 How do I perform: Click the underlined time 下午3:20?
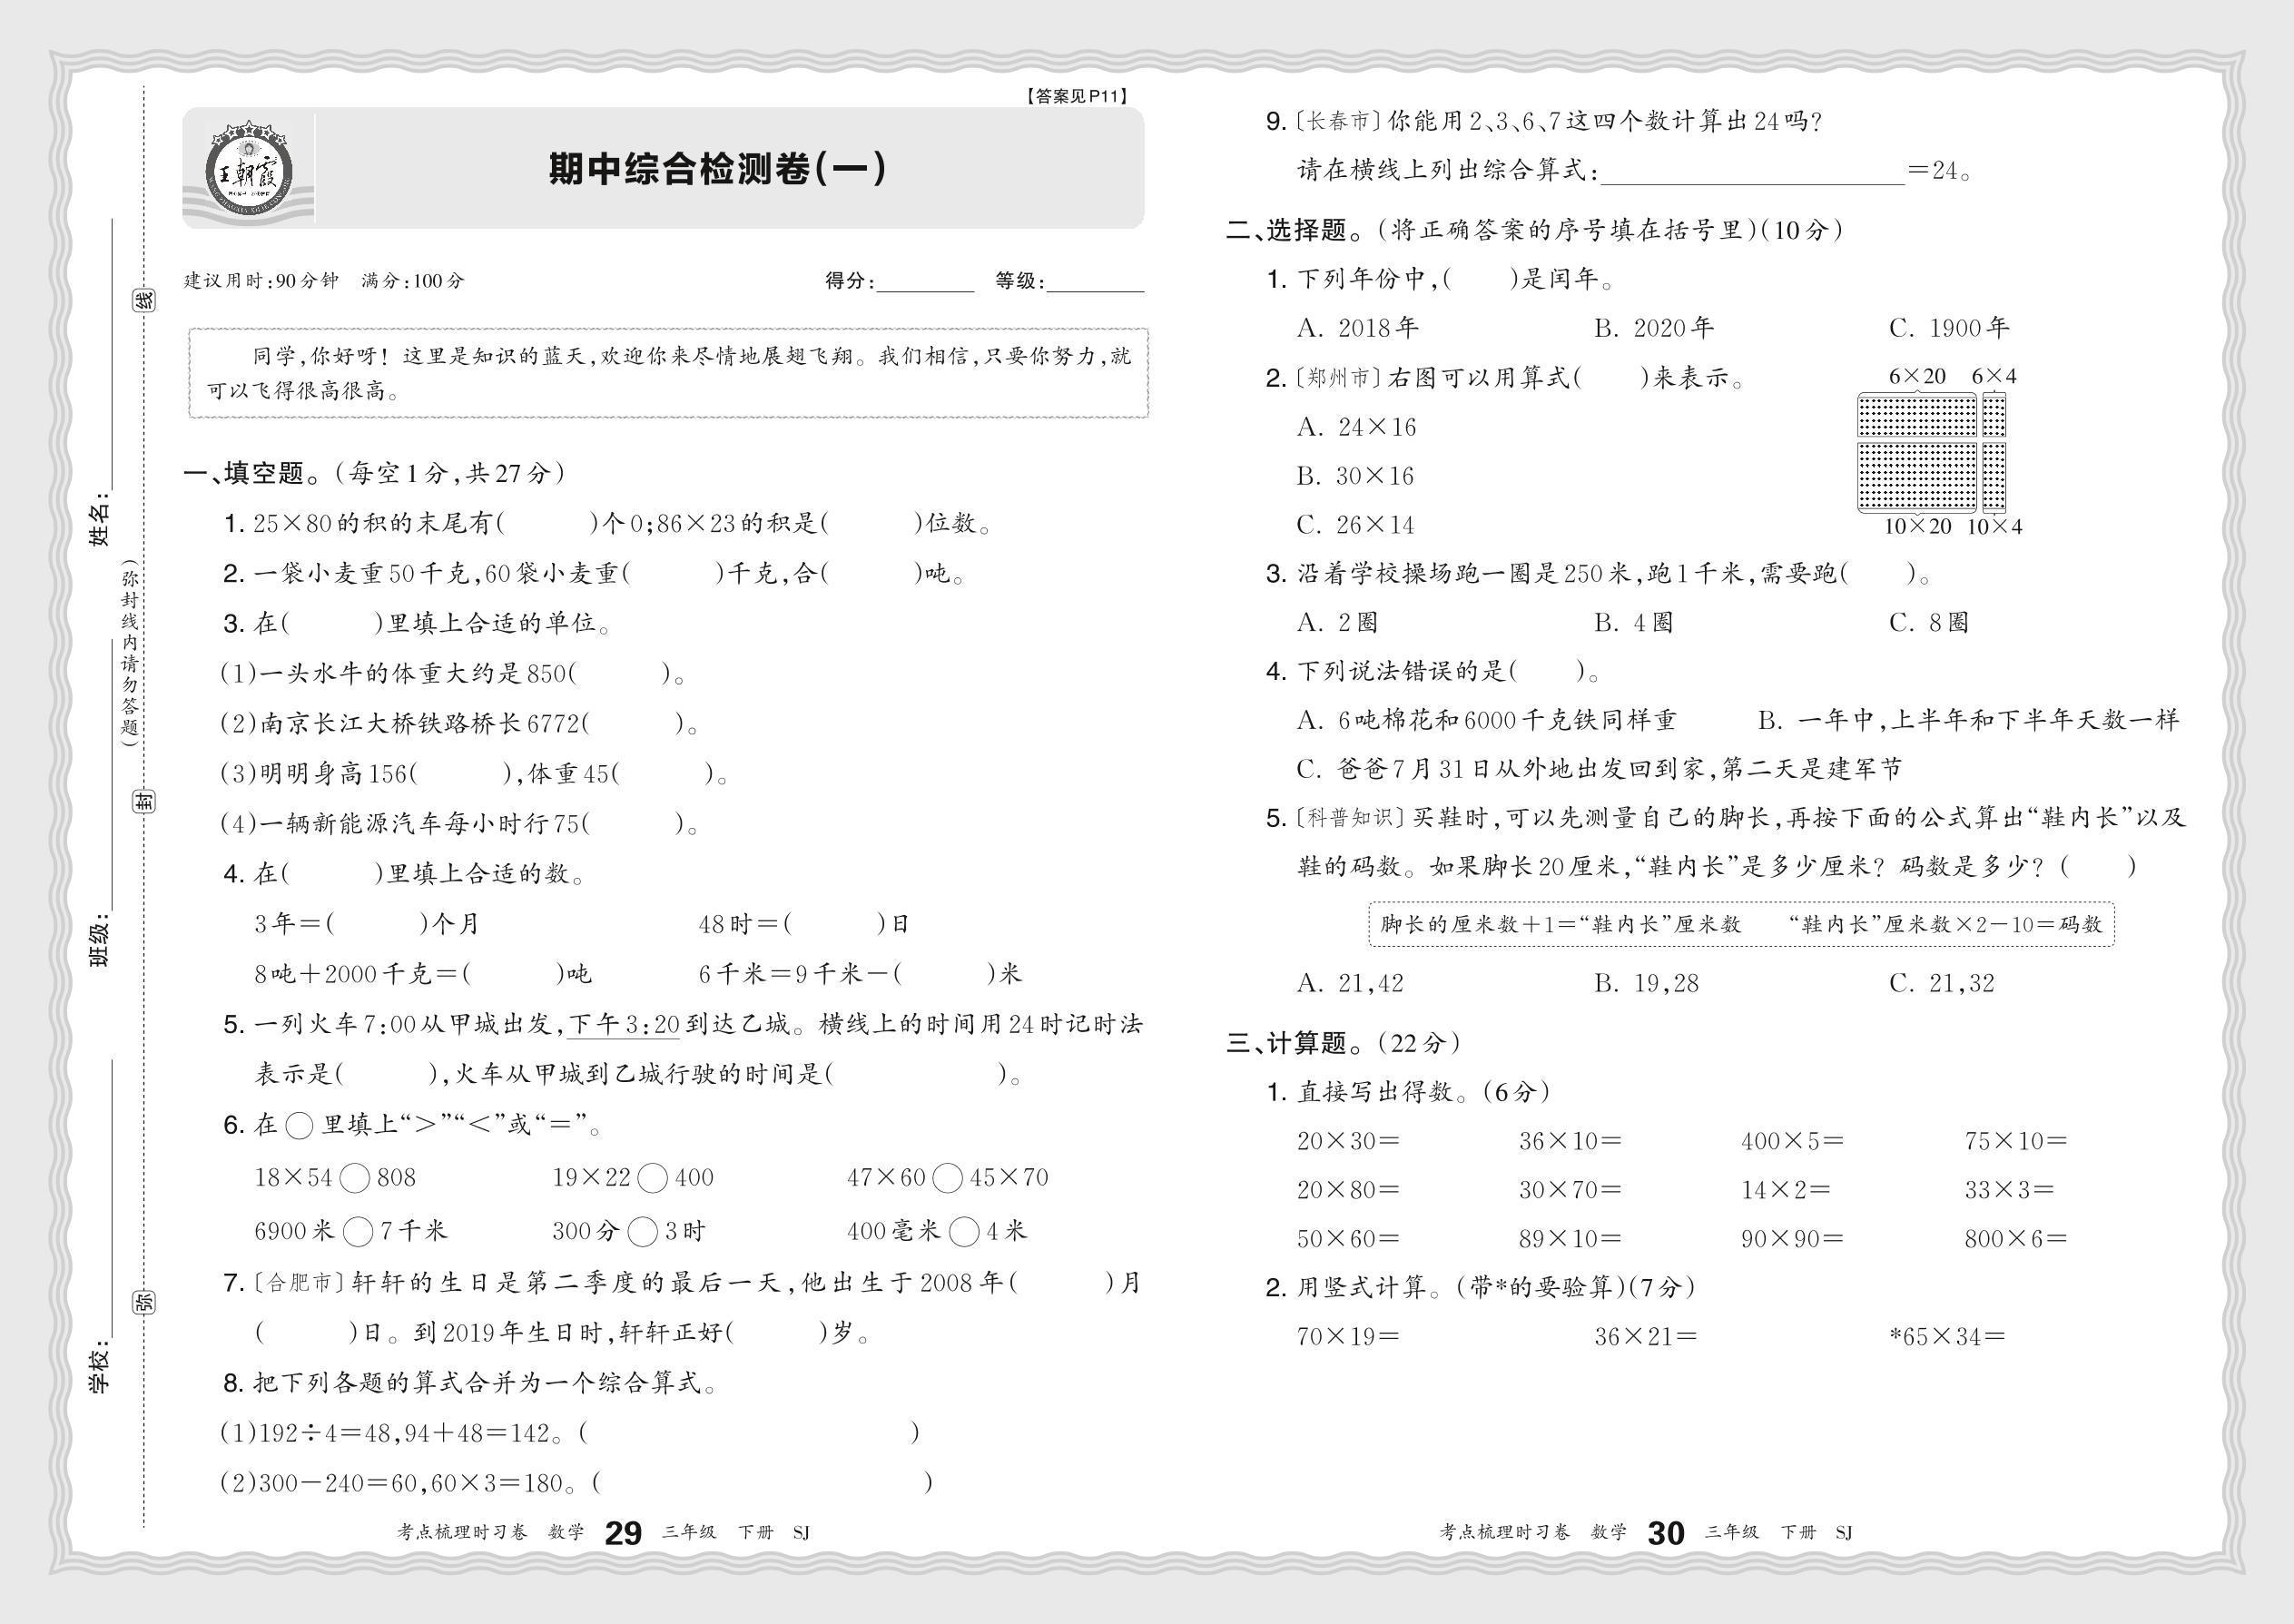[x=624, y=1025]
